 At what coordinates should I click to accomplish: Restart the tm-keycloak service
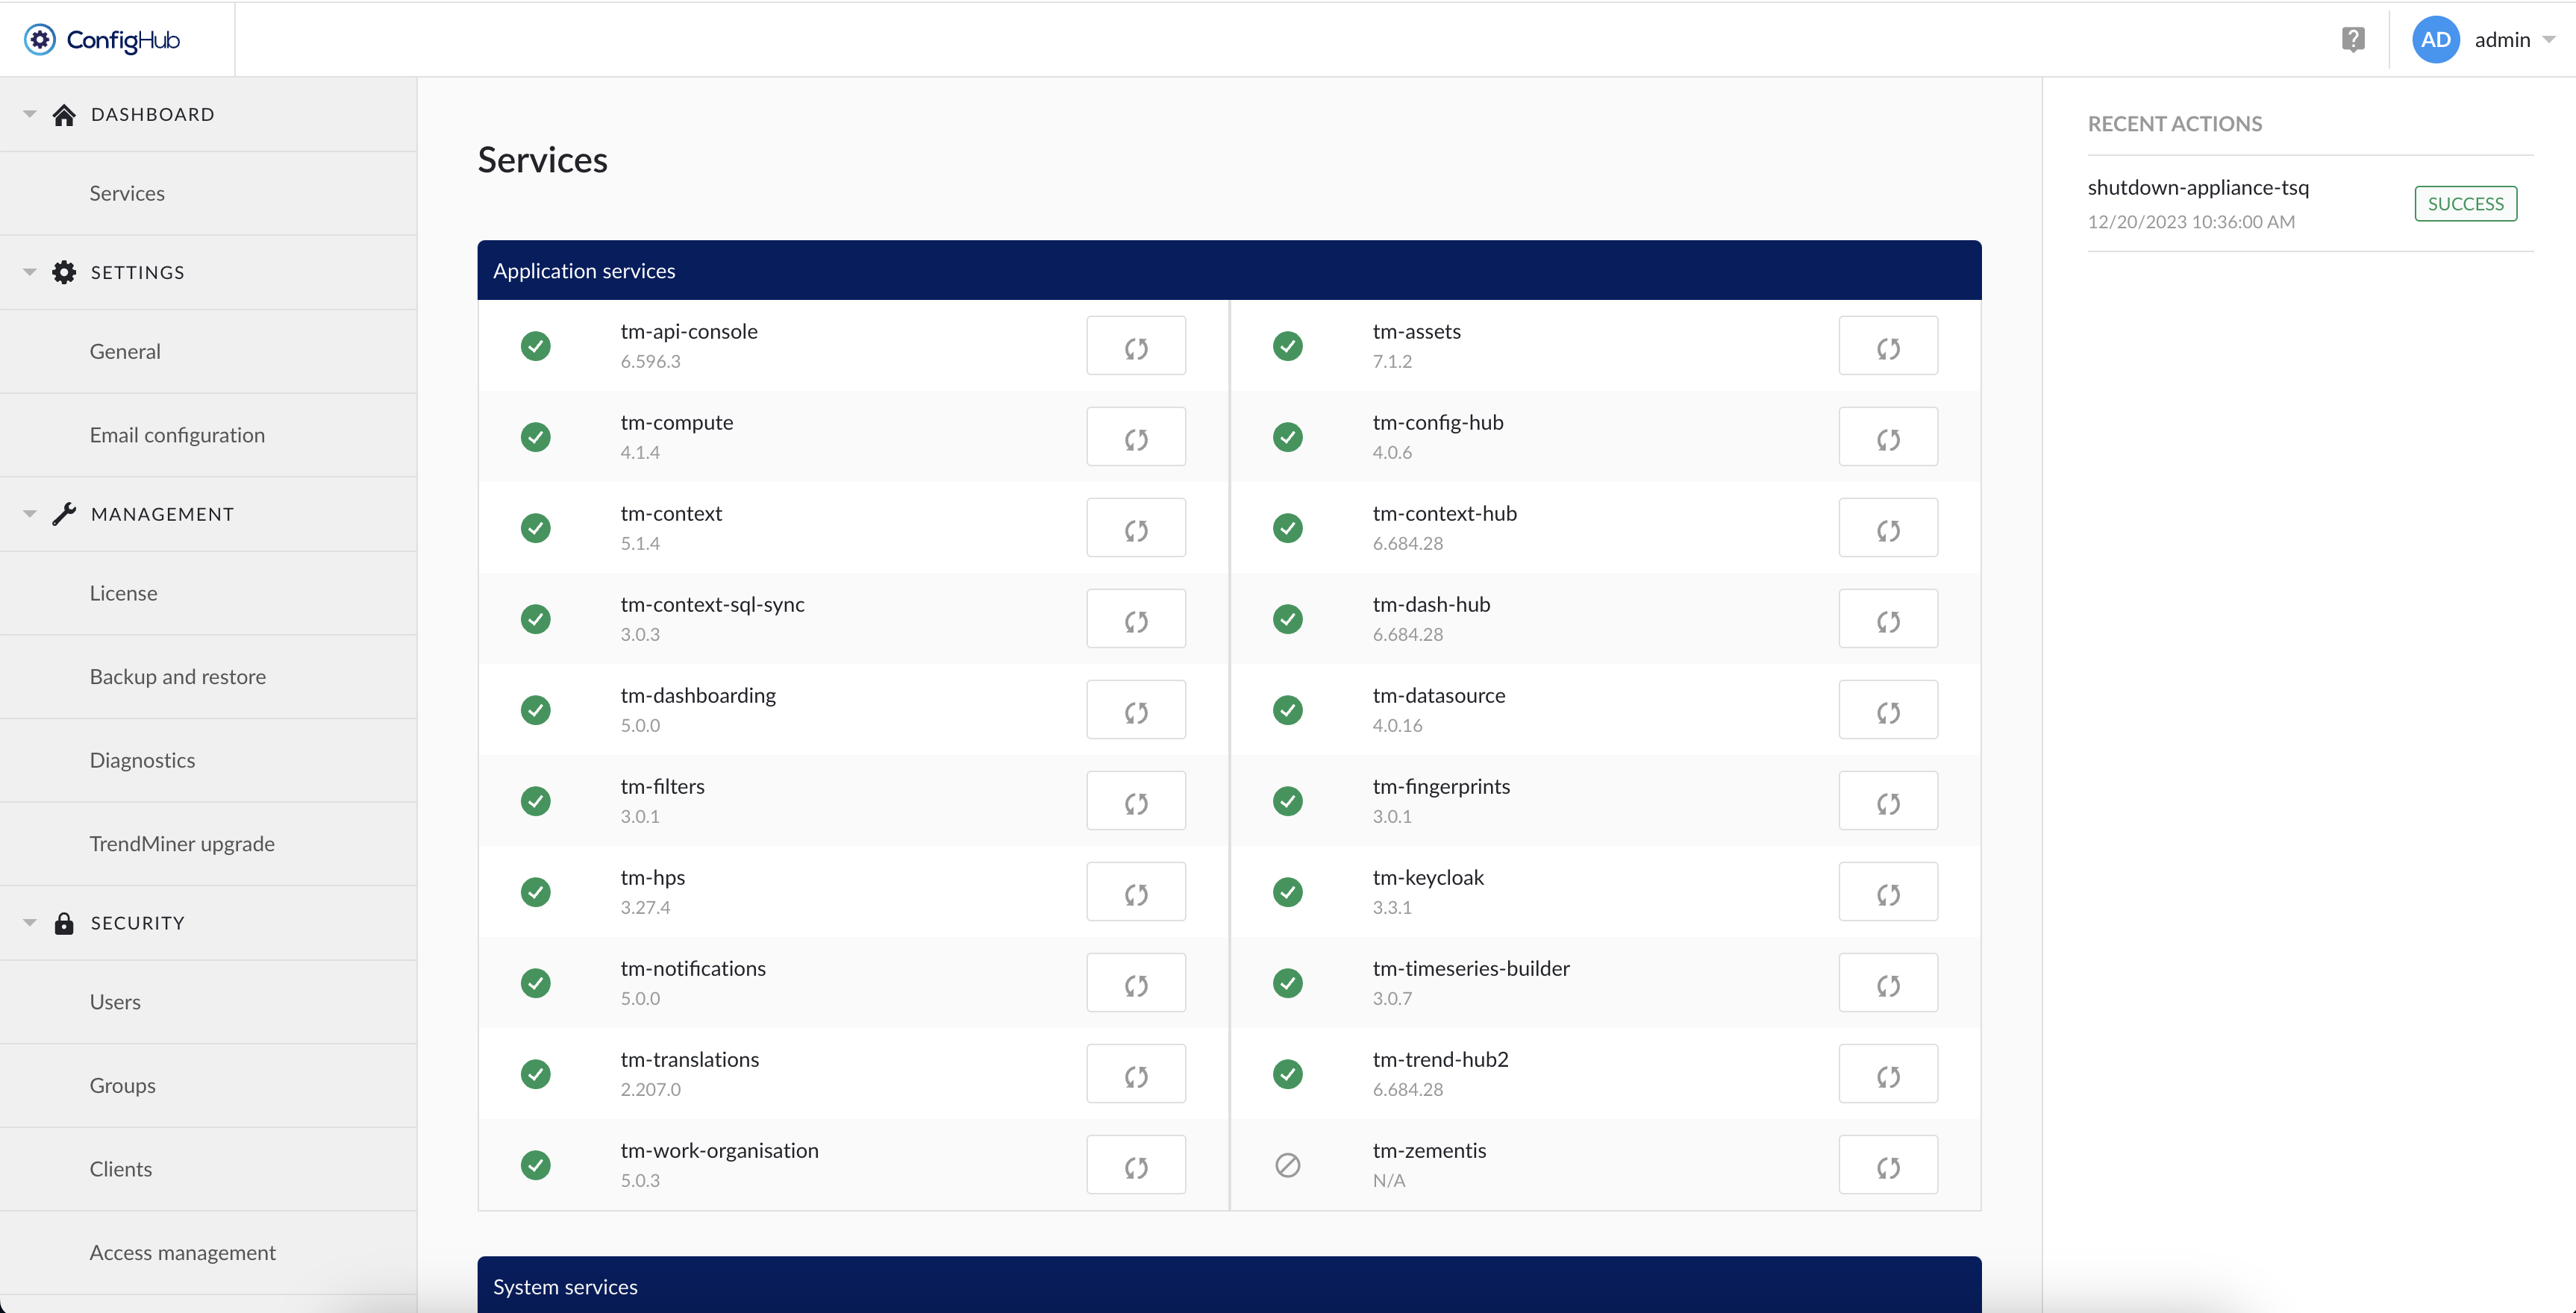pyautogui.click(x=1888, y=892)
